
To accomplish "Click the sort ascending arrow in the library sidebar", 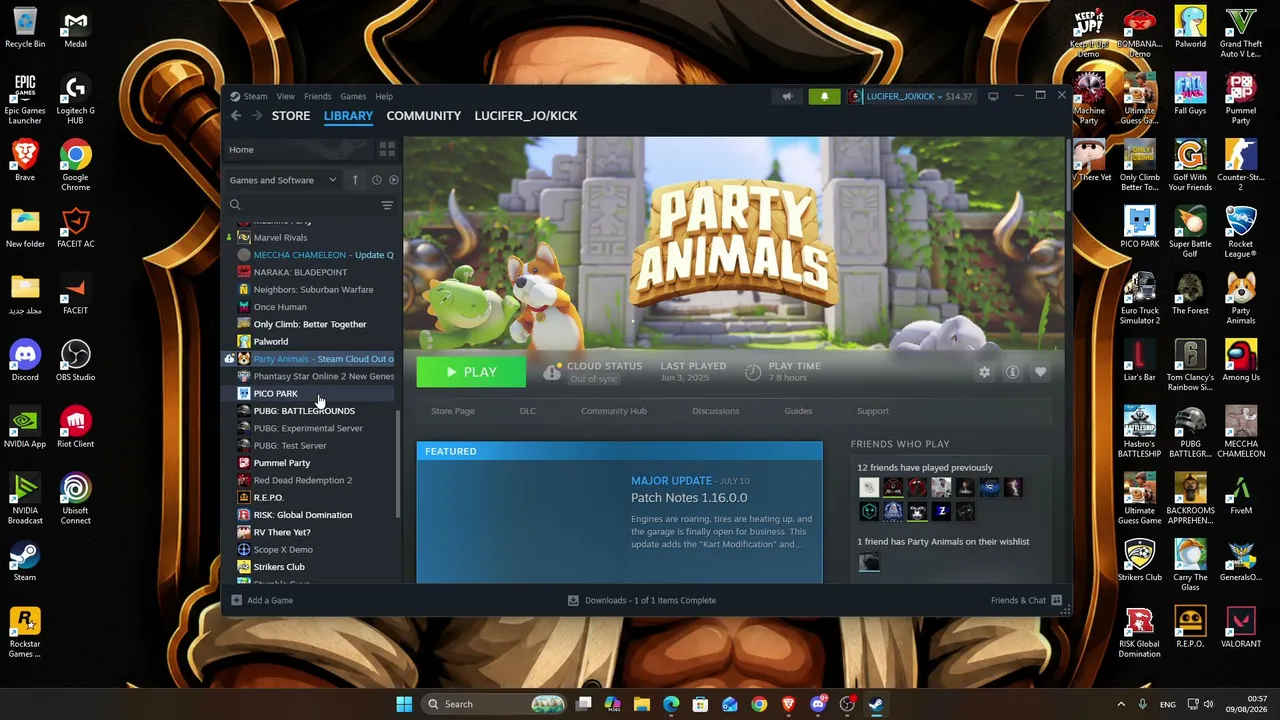I will (355, 180).
